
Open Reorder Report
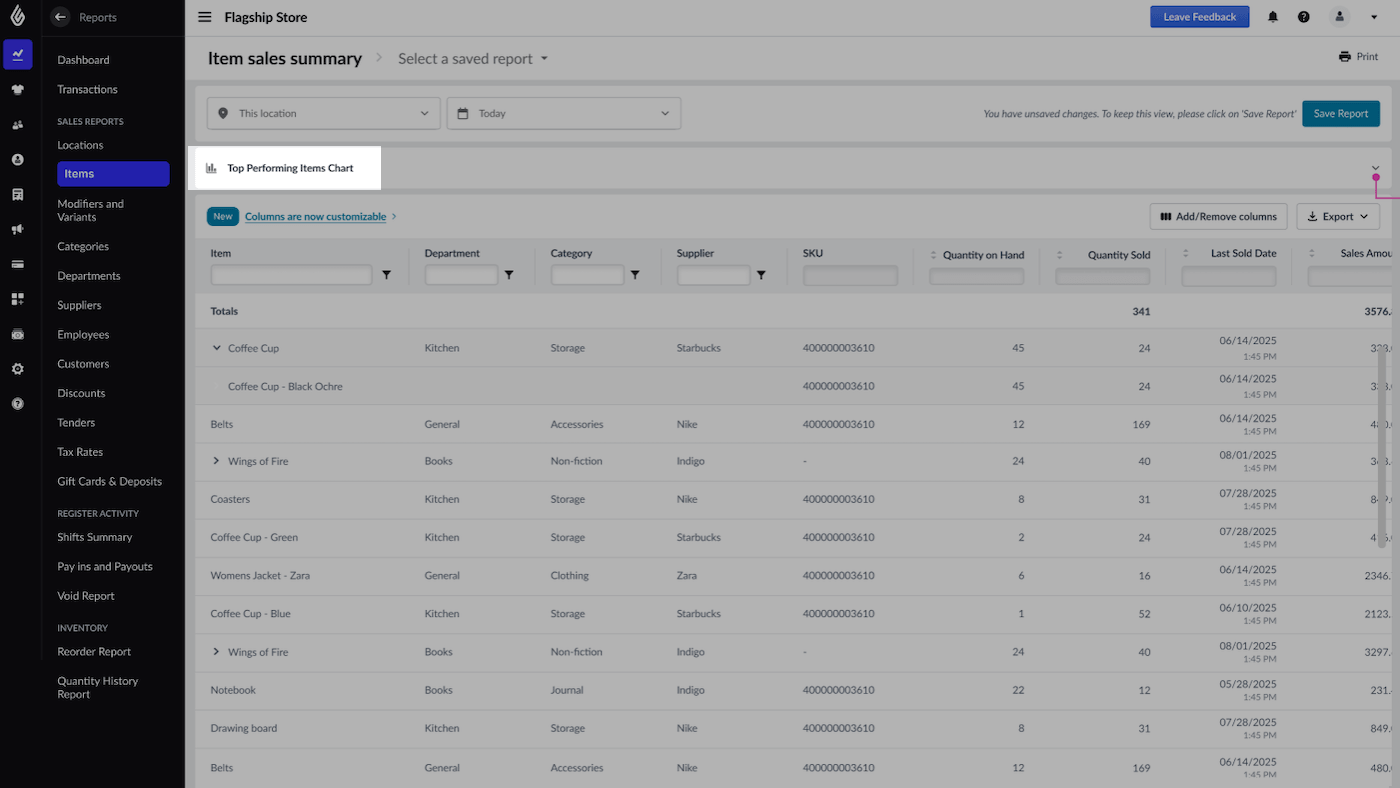pos(94,652)
